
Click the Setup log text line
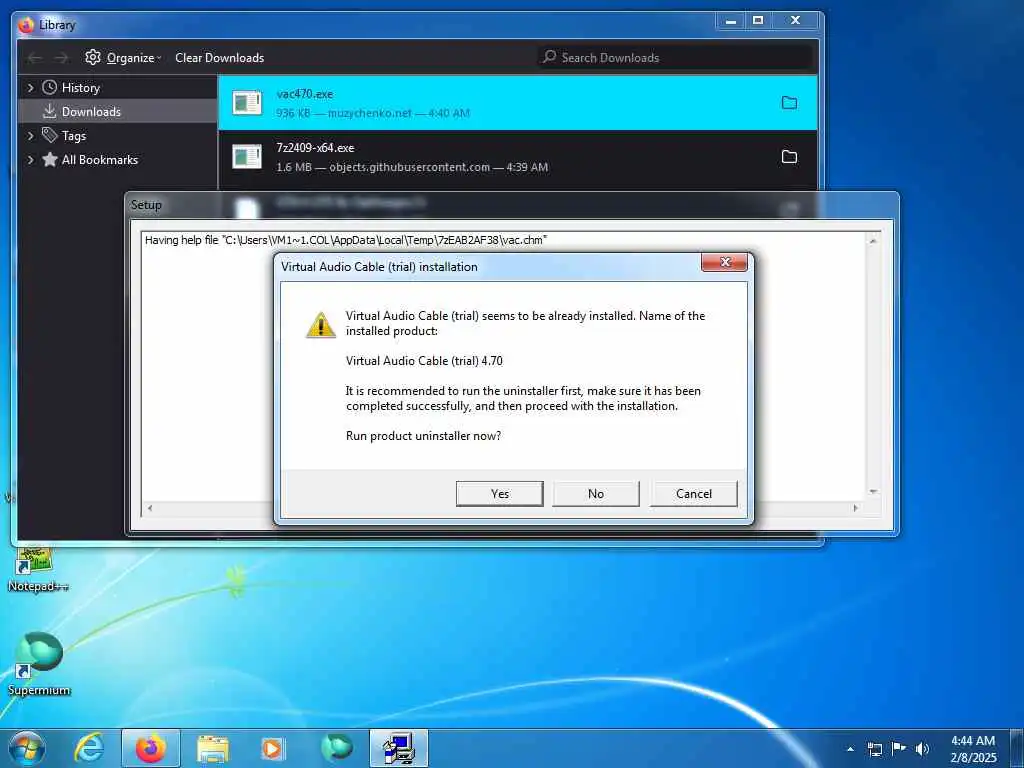(x=346, y=240)
